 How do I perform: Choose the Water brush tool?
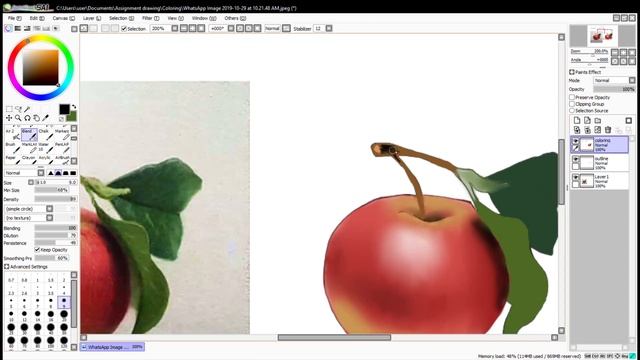[x=46, y=147]
